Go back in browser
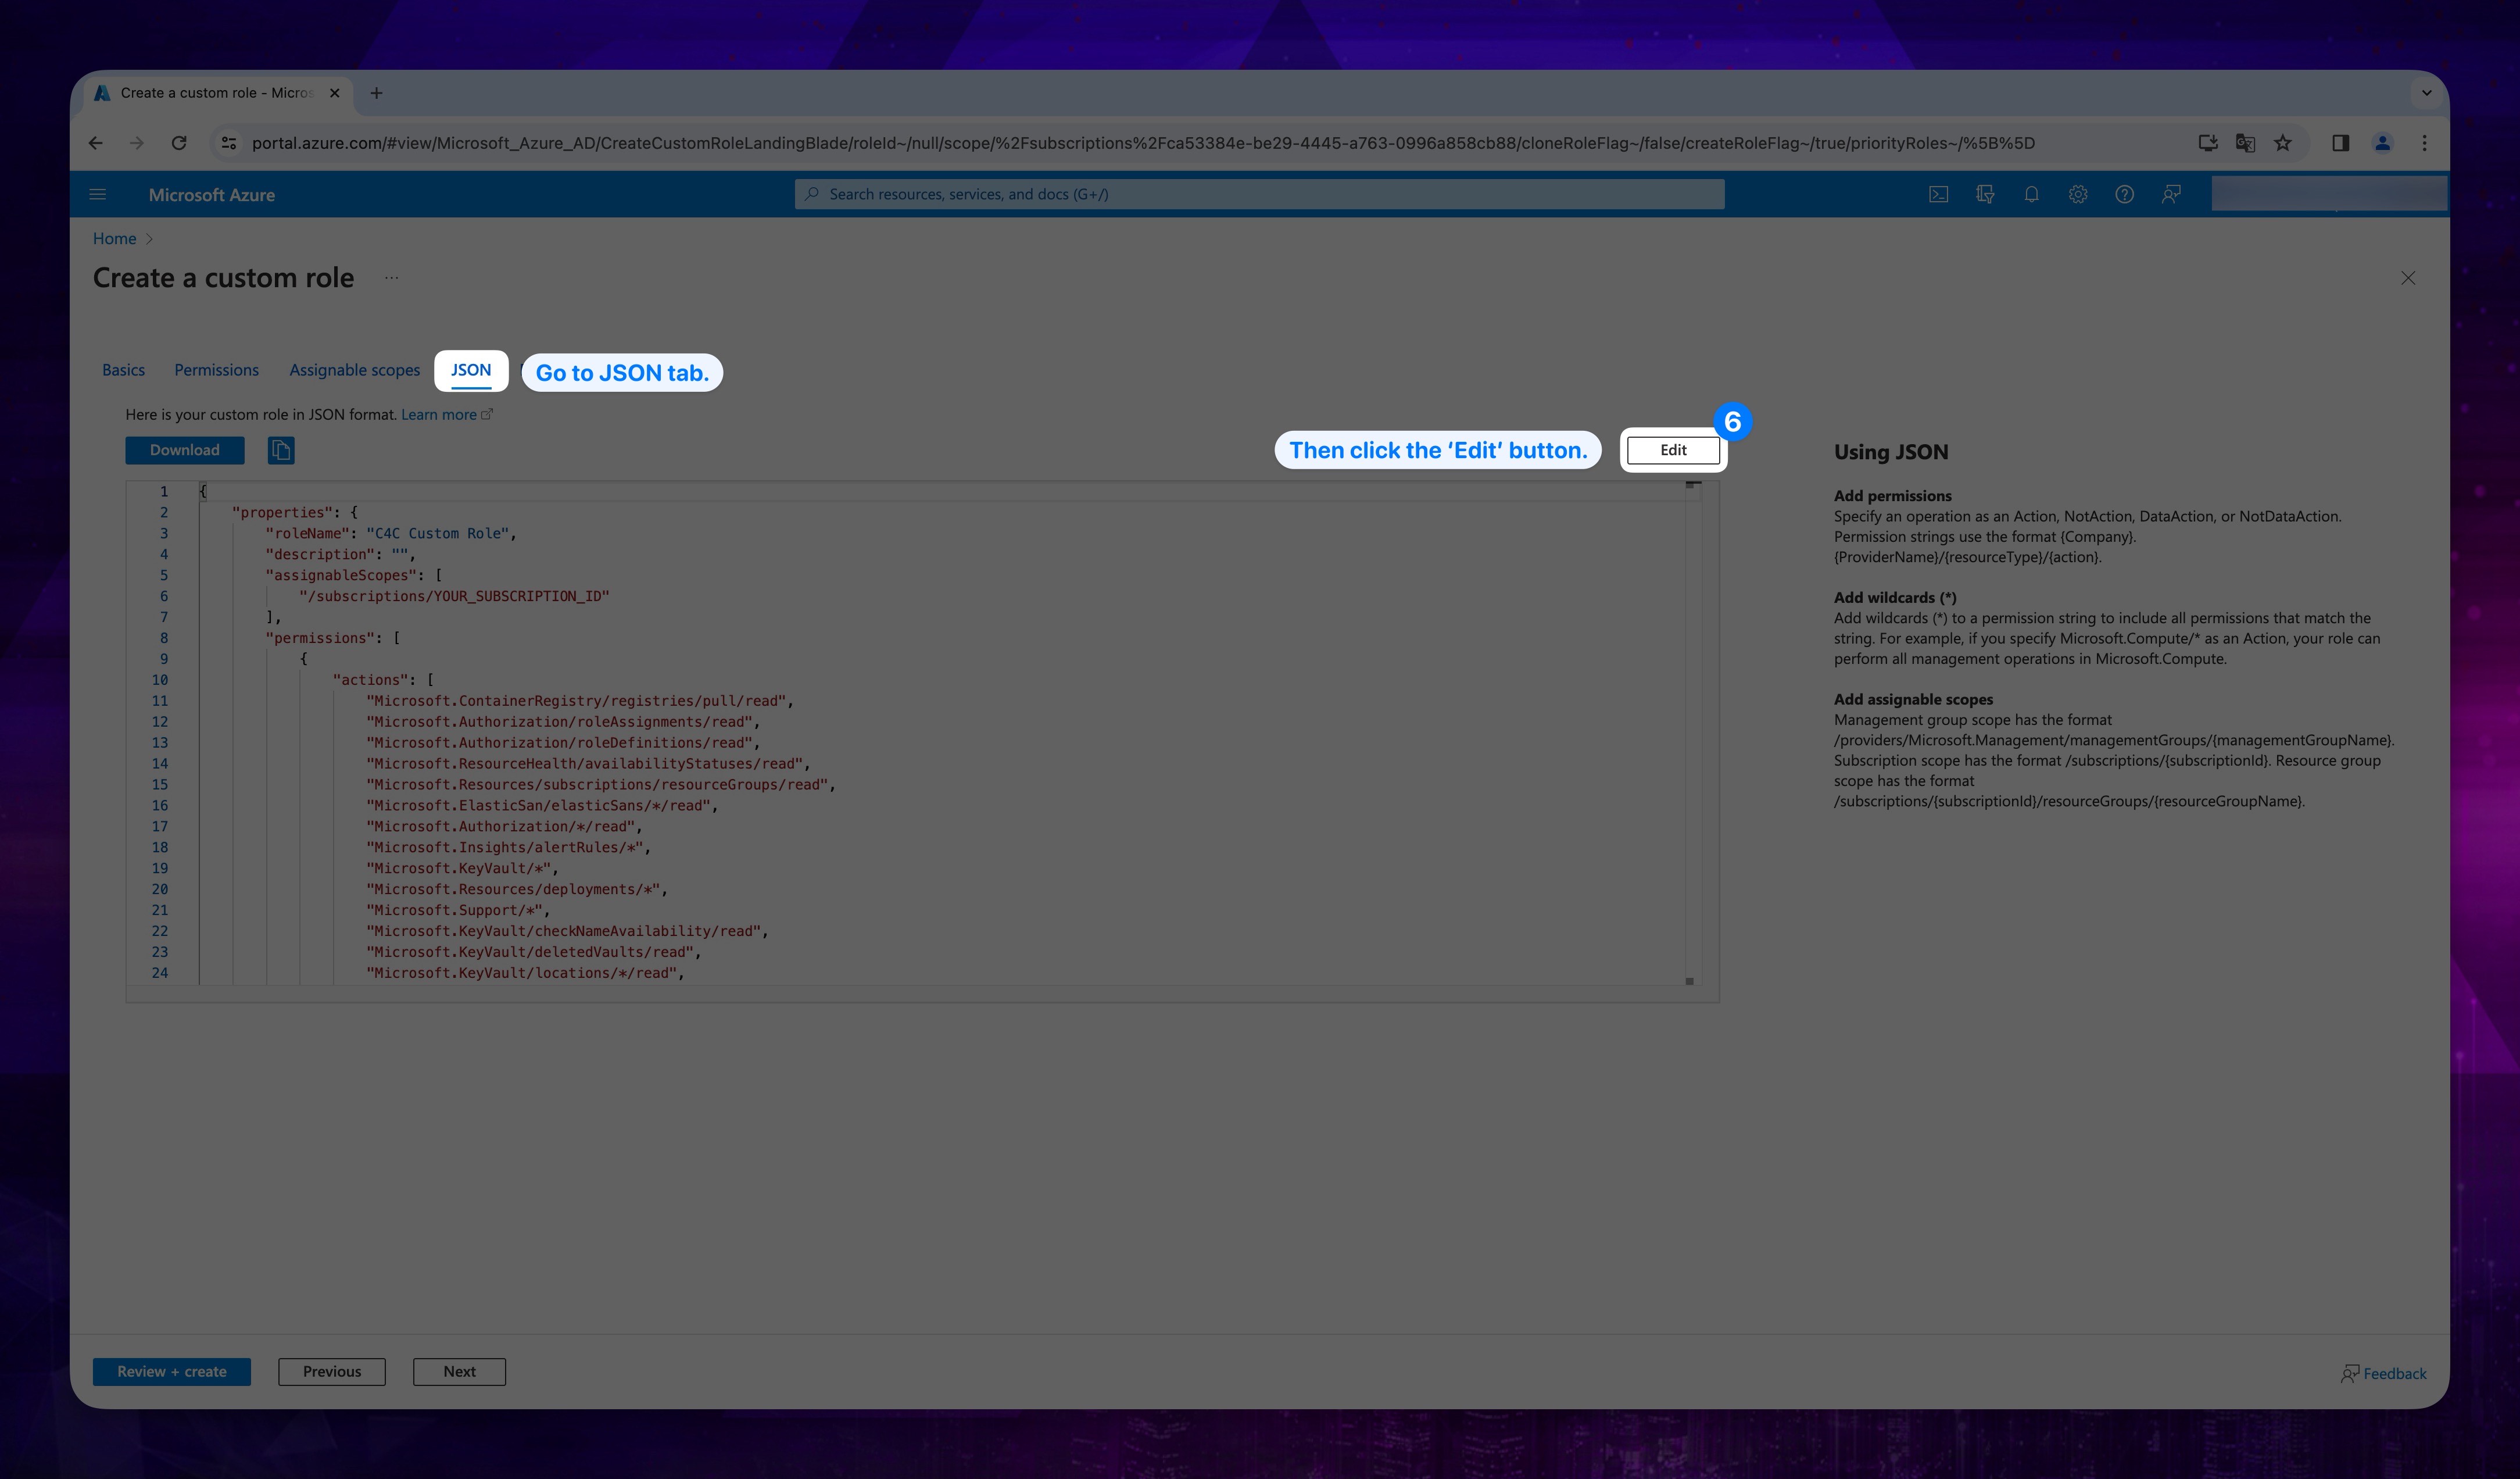The image size is (2520, 1479). click(96, 143)
